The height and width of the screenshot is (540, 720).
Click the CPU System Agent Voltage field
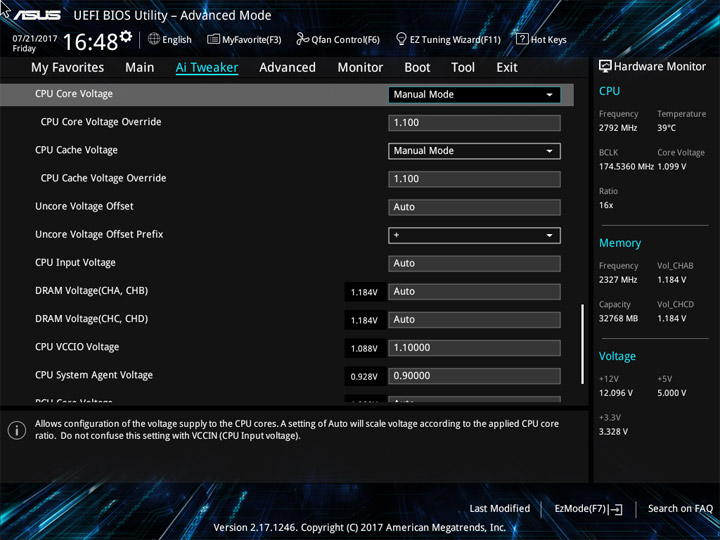click(474, 376)
